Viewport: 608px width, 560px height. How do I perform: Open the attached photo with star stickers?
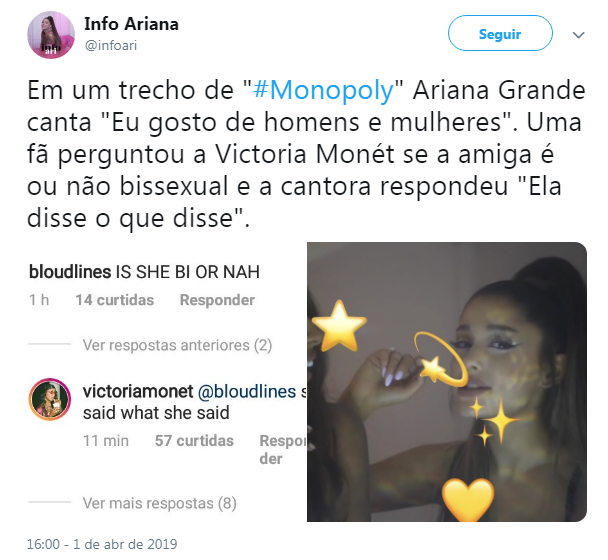pos(447,382)
